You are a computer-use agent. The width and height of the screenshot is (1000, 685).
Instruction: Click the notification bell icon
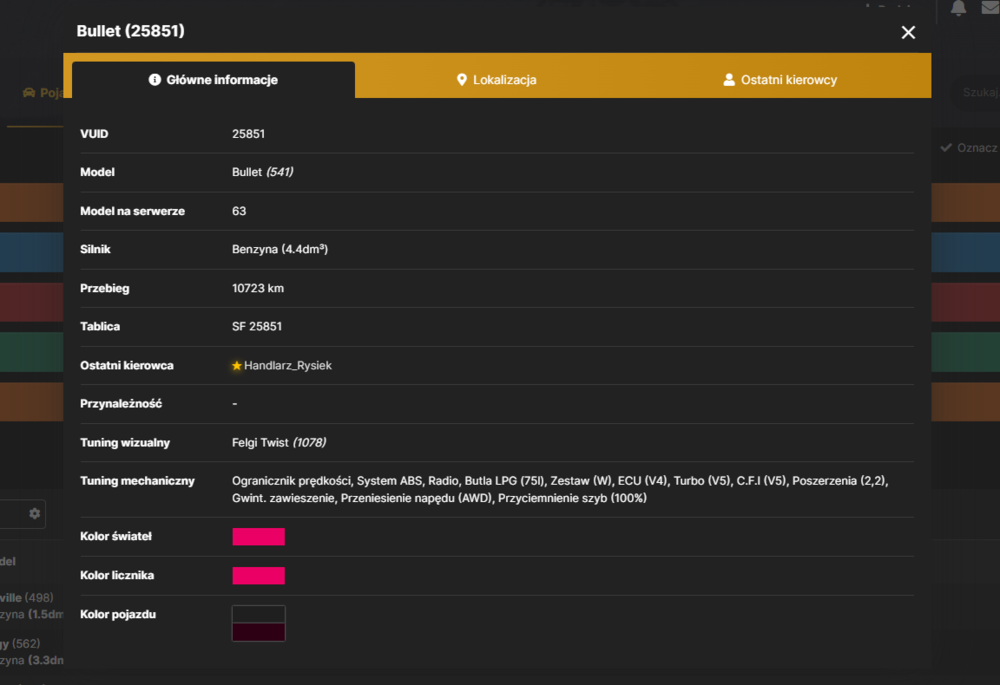pos(958,8)
